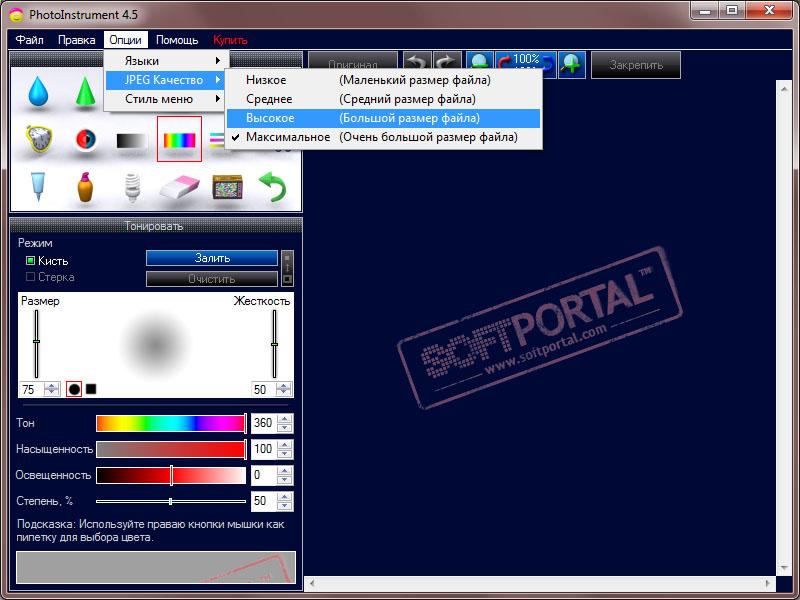Decrease the Жесткость value of 50
Image resolution: width=800 pixels, height=600 pixels.
point(284,393)
